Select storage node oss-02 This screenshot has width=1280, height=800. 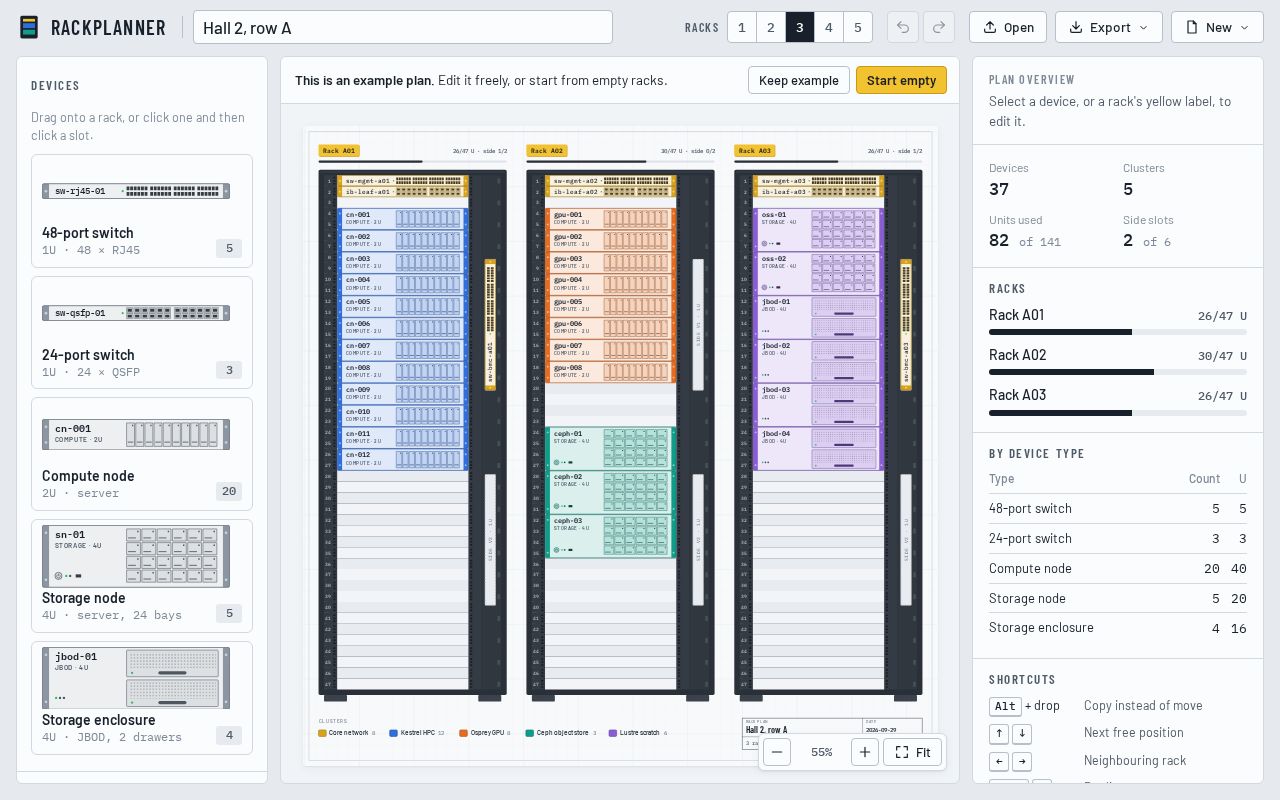click(819, 273)
